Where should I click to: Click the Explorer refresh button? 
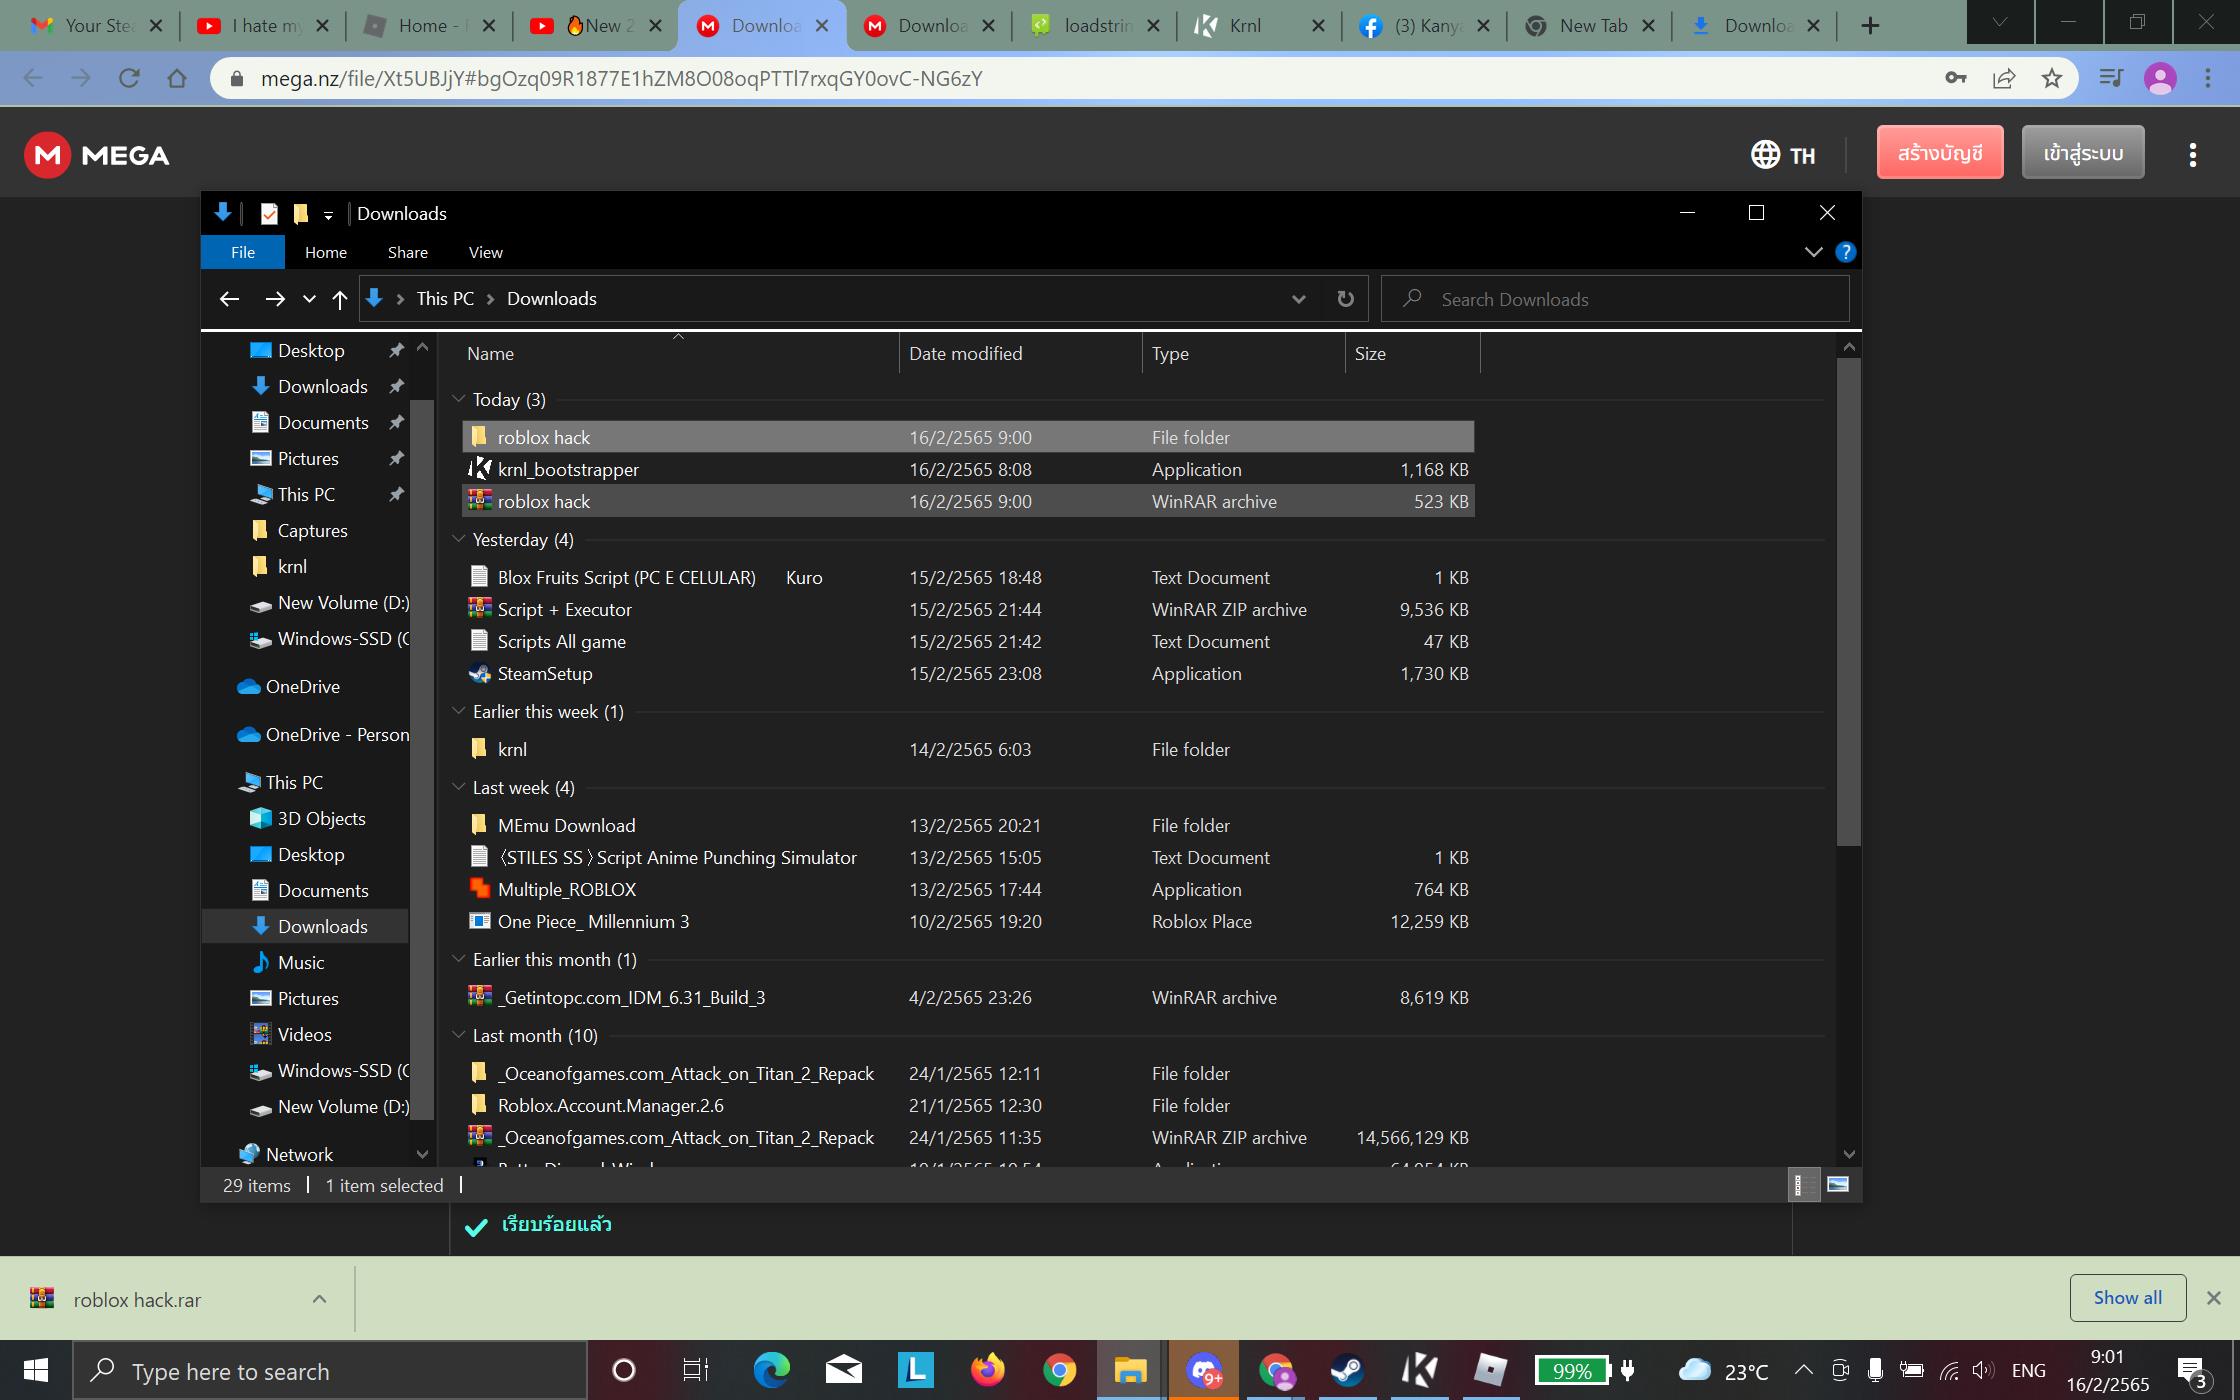1345,299
